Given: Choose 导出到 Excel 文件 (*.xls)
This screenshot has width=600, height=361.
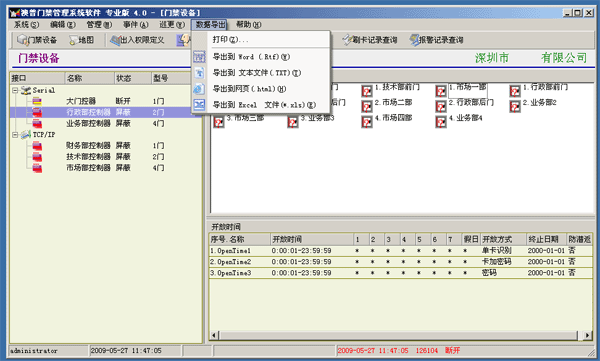Looking at the screenshot, I should (261, 105).
